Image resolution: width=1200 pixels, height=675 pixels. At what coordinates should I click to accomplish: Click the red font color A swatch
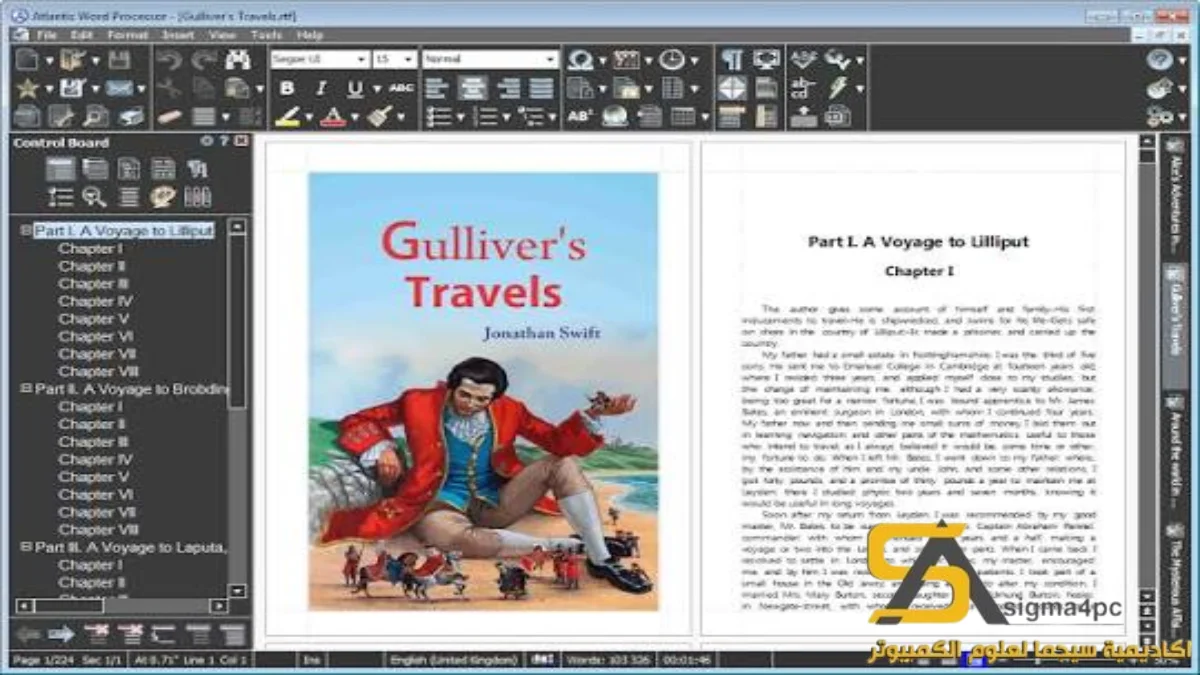coord(333,116)
